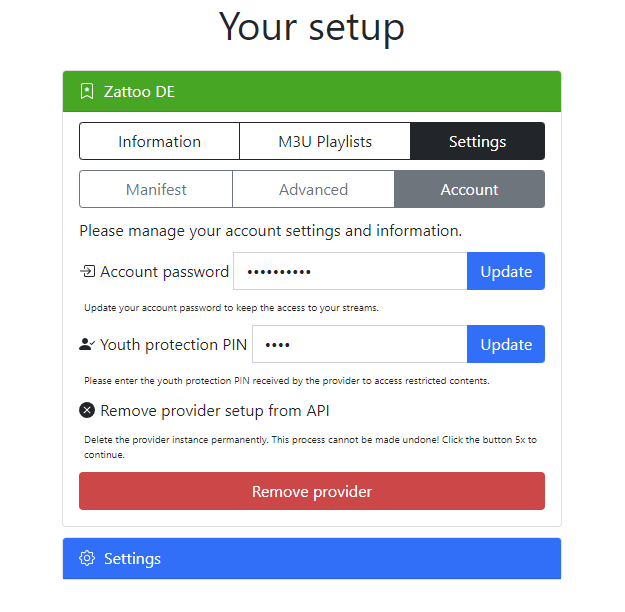Click the login arrow icon by Account password

coord(88,272)
